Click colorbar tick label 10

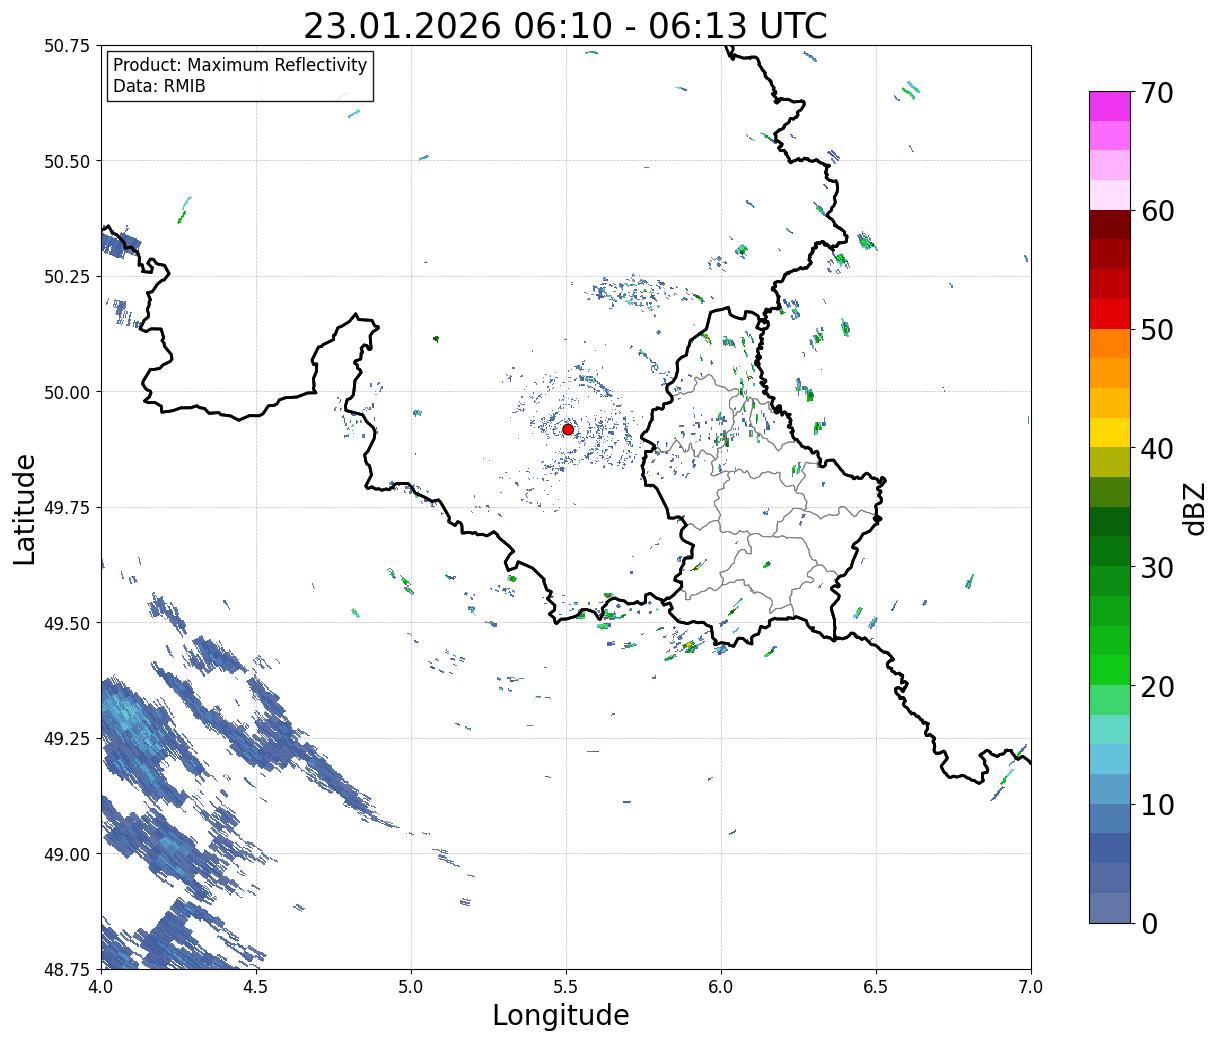[x=1157, y=805]
